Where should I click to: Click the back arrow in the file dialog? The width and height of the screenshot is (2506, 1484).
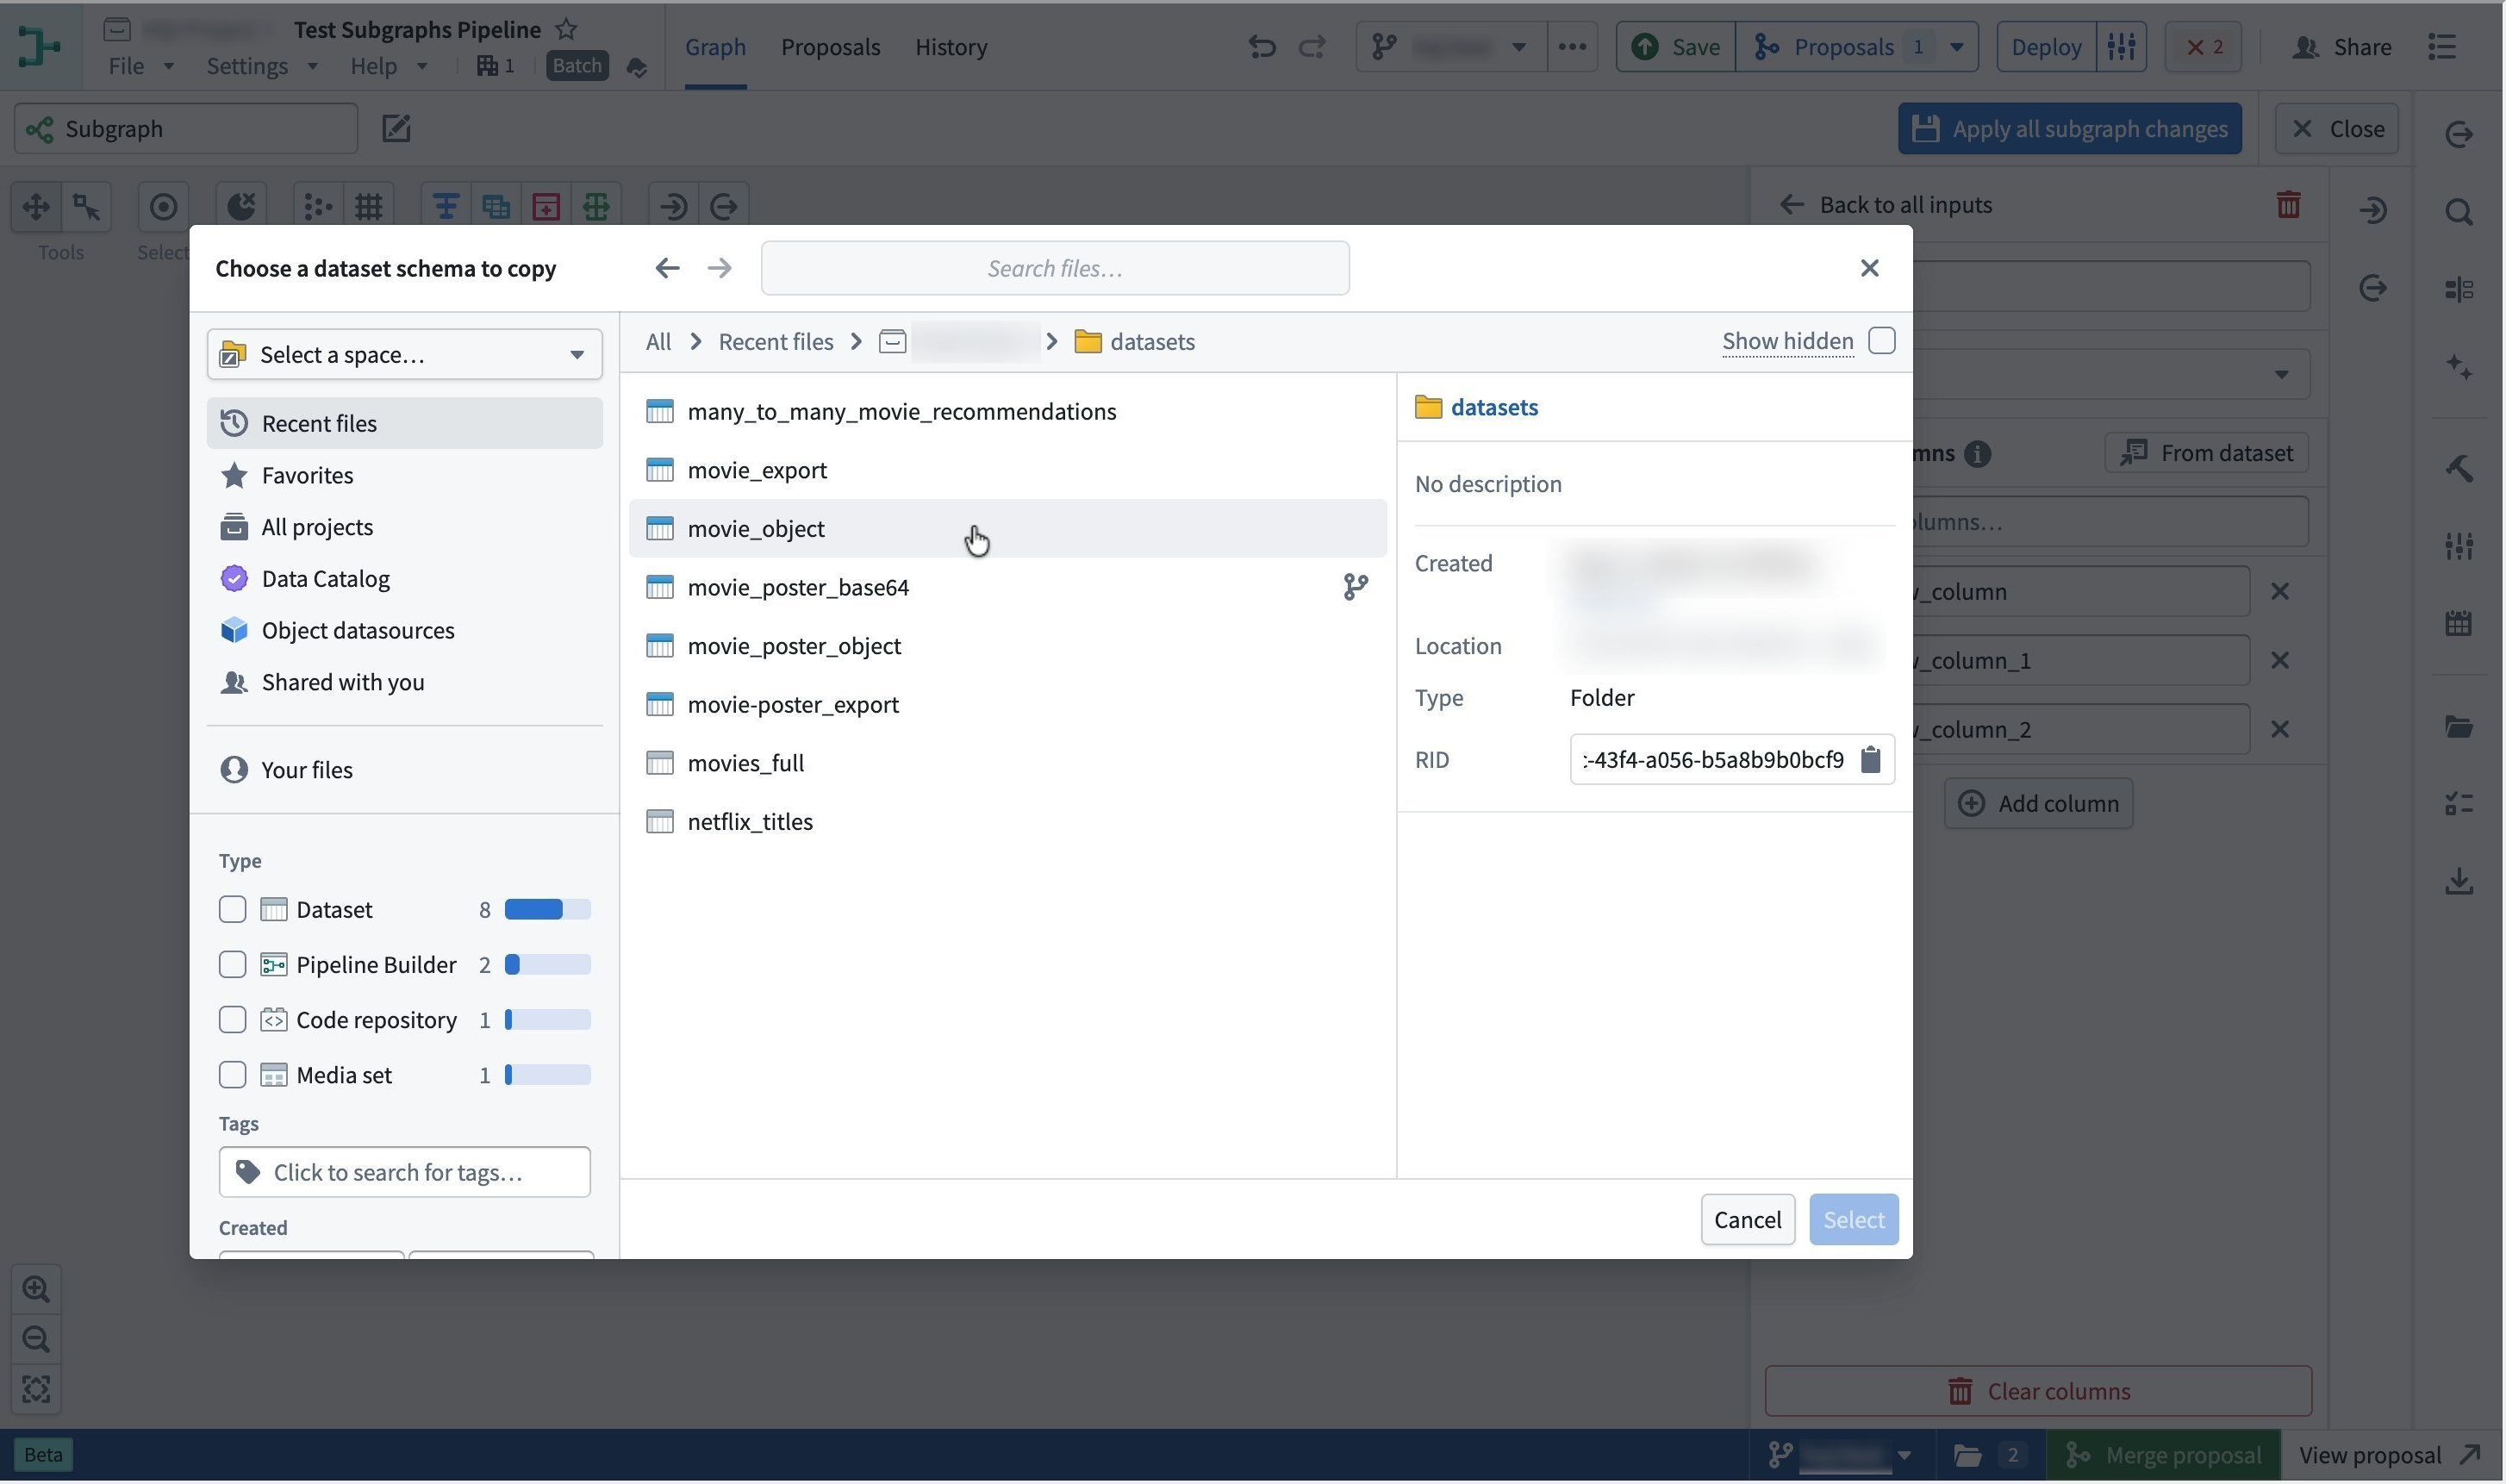point(667,268)
